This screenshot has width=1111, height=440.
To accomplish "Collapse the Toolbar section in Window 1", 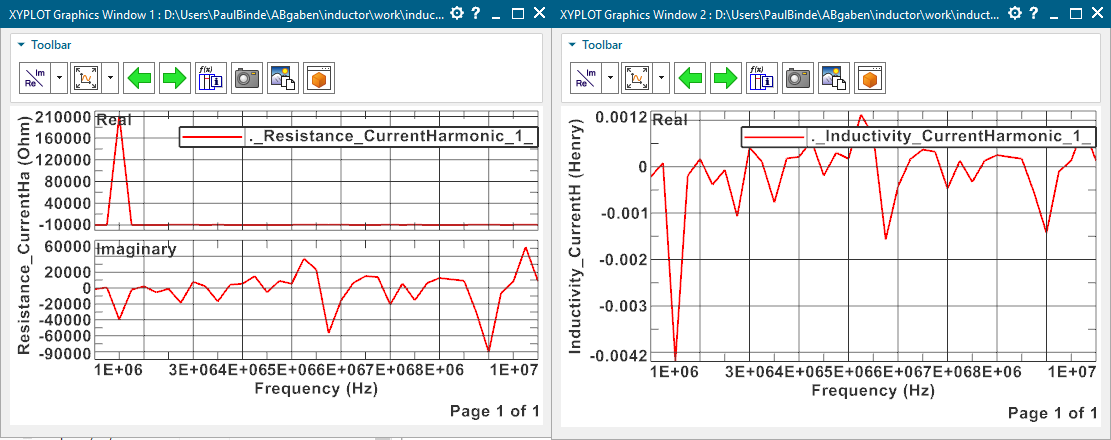I will click(x=21, y=45).
